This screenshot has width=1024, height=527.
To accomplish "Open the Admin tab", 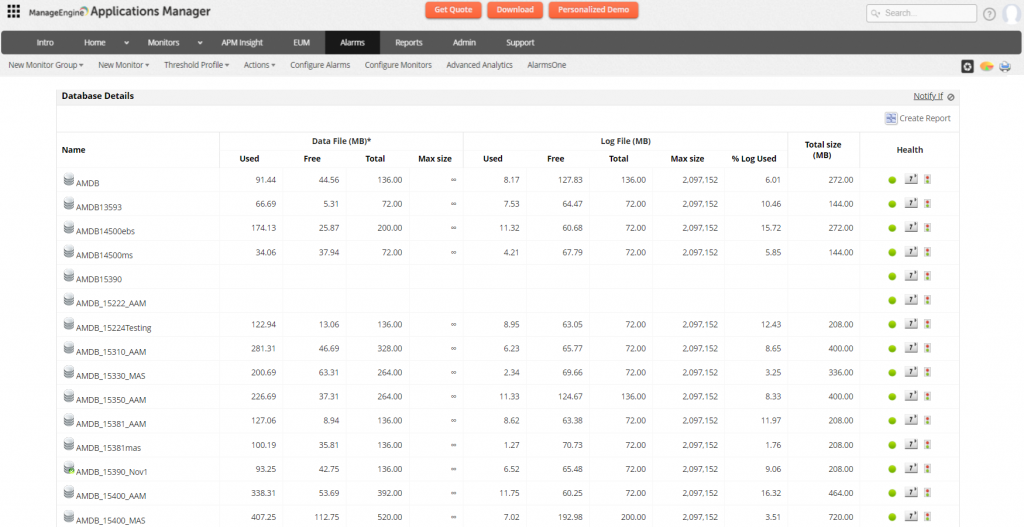I will click(464, 43).
